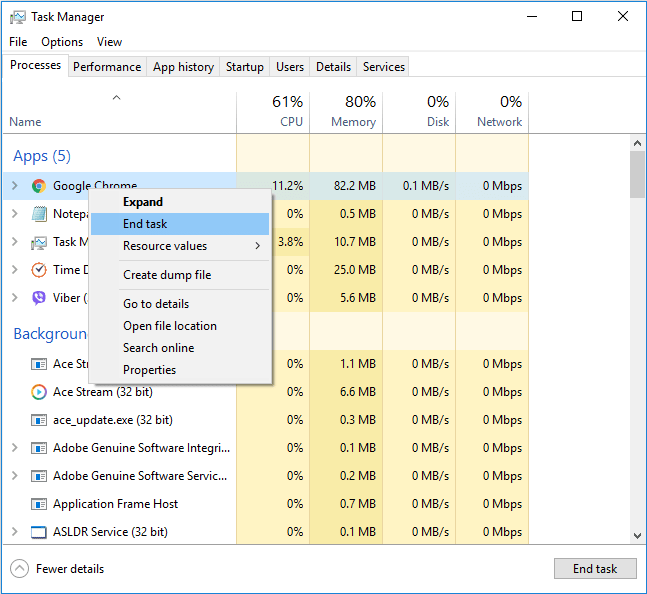Click the Task Manager icon in Apps list
647x594 pixels.
39,243
